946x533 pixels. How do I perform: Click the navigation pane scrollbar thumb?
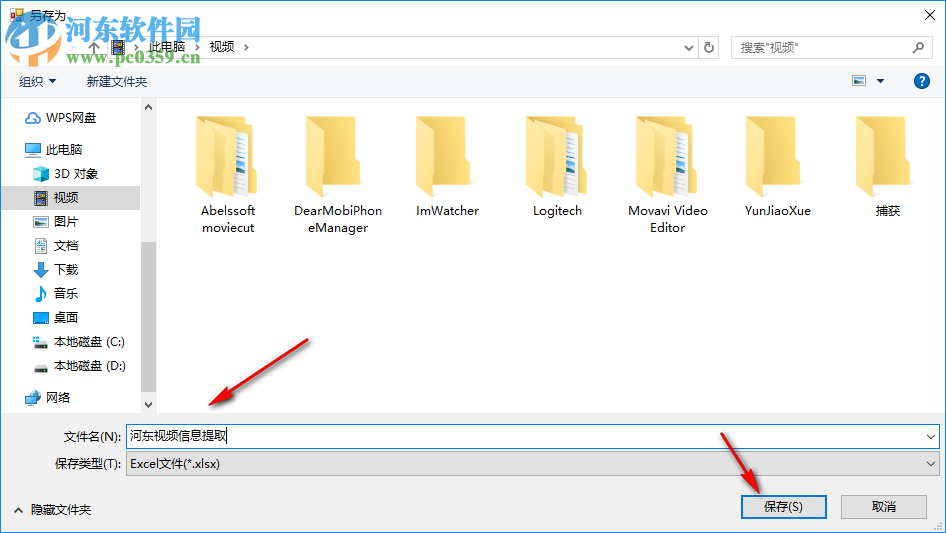tap(148, 317)
